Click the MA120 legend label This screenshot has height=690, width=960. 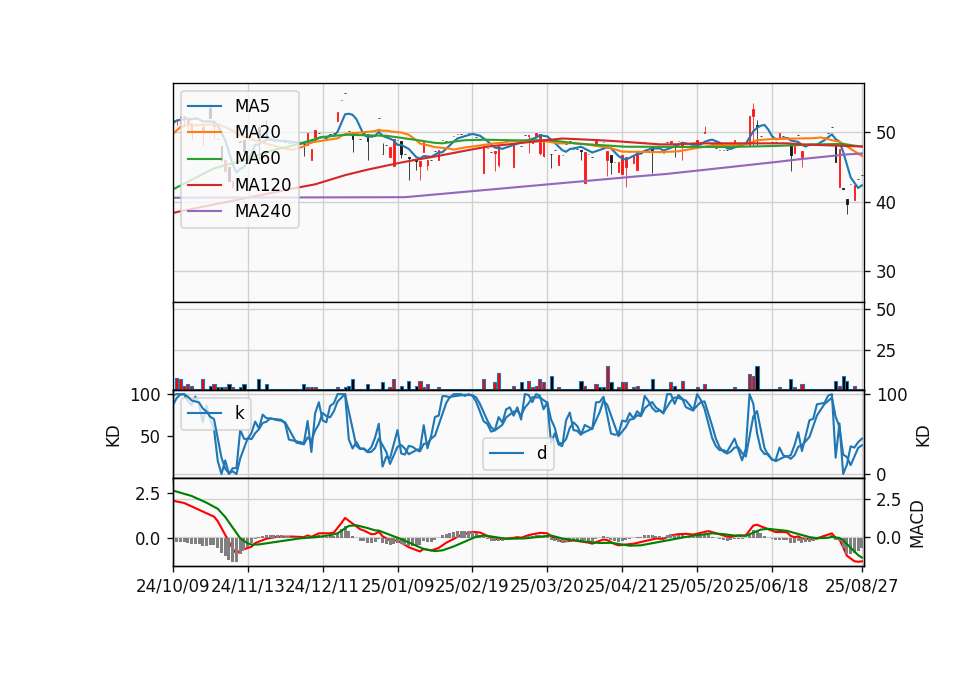pos(263,184)
